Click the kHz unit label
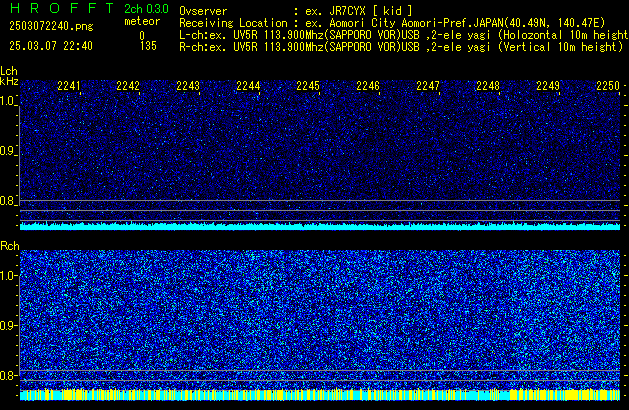 point(9,81)
